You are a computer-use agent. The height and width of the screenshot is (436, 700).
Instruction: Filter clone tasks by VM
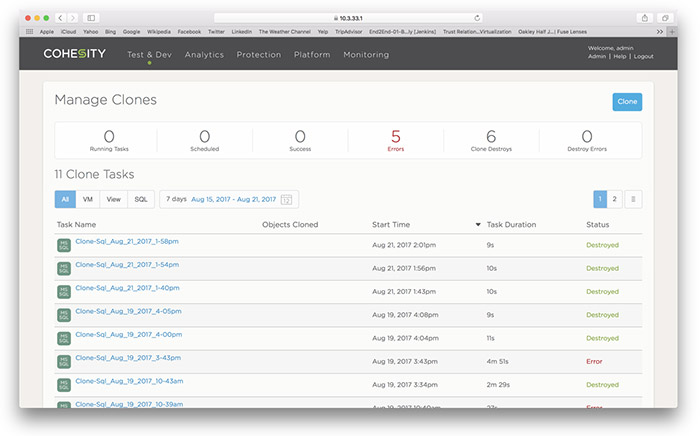coord(88,199)
